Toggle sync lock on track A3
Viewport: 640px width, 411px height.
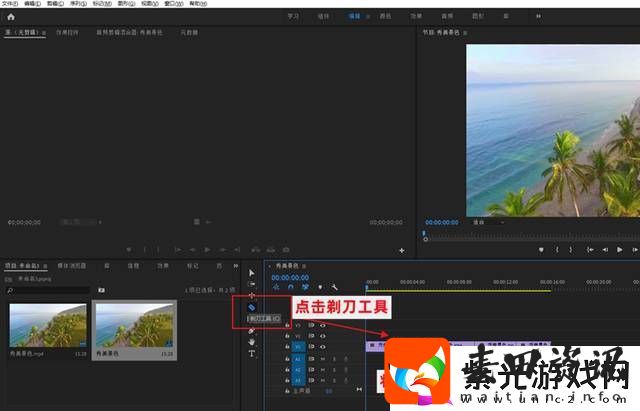point(311,380)
